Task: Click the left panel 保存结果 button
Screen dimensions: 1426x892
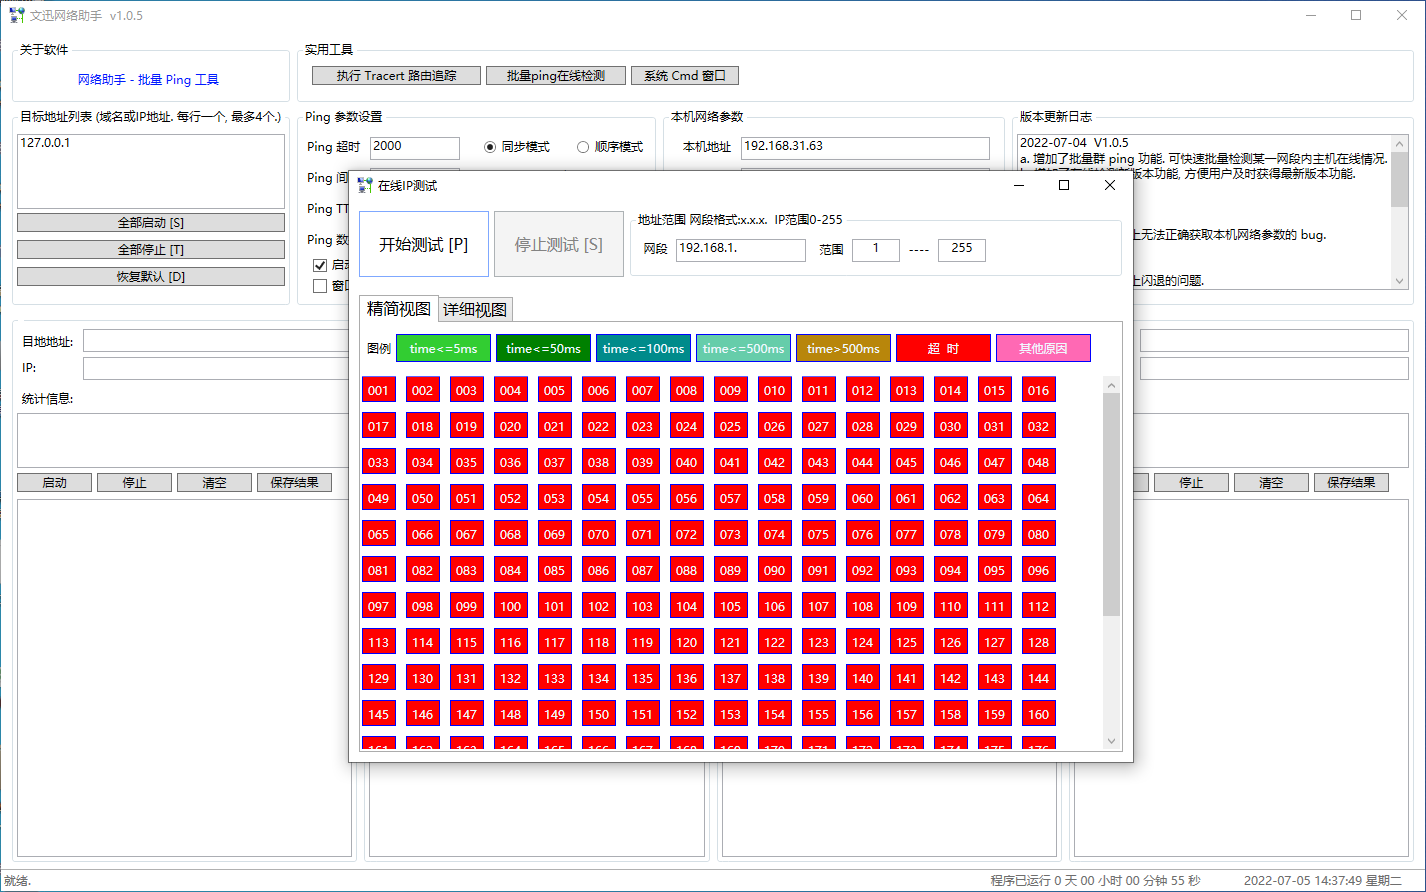Action: click(294, 483)
